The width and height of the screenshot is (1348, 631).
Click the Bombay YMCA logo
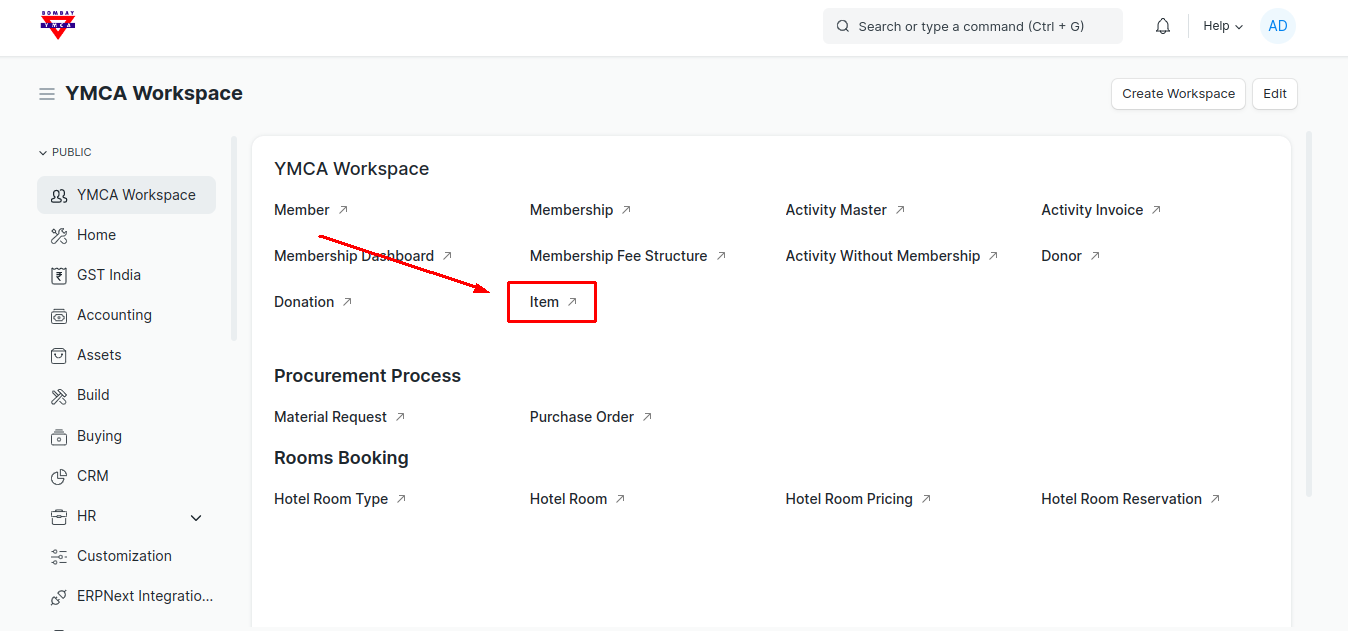point(58,25)
